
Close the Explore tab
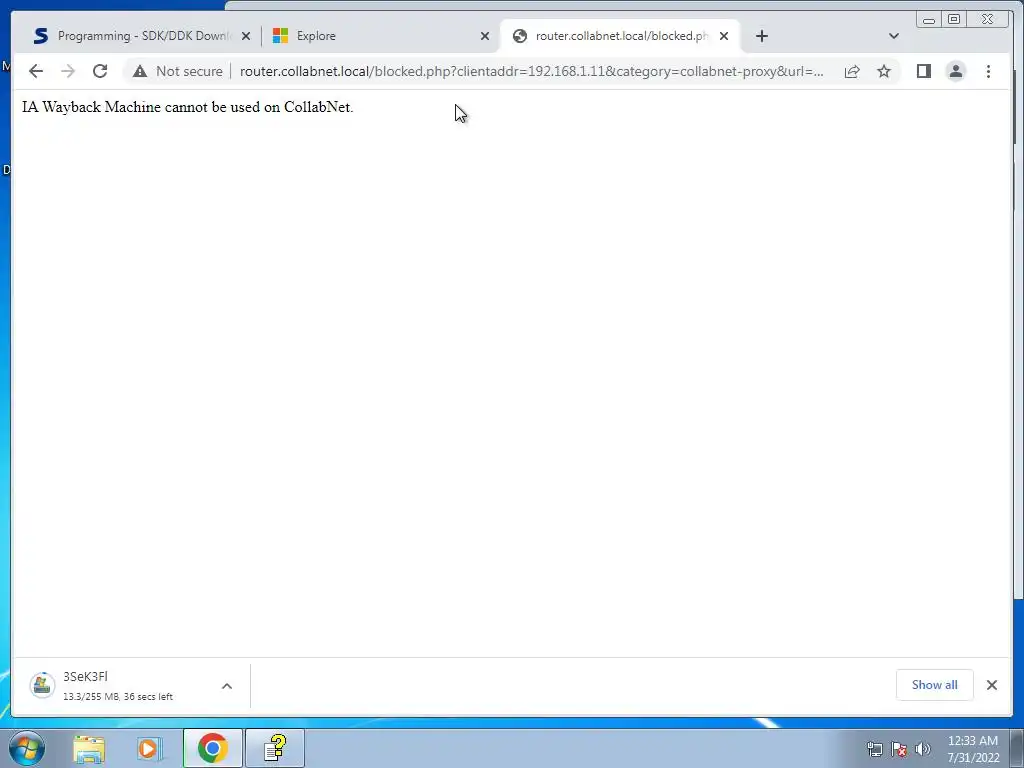[485, 36]
